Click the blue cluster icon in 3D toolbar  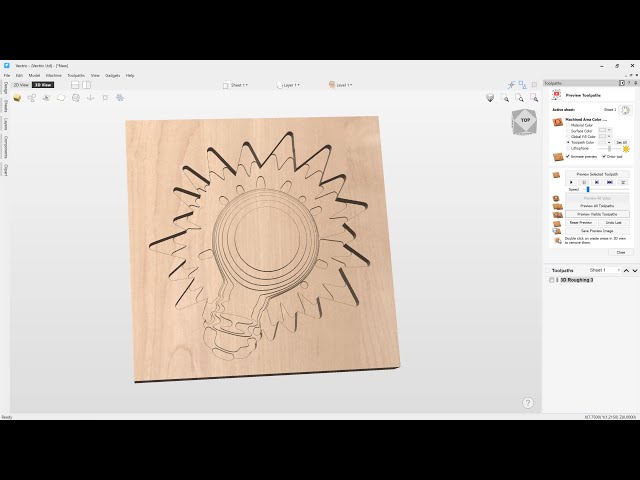pyautogui.click(x=120, y=98)
